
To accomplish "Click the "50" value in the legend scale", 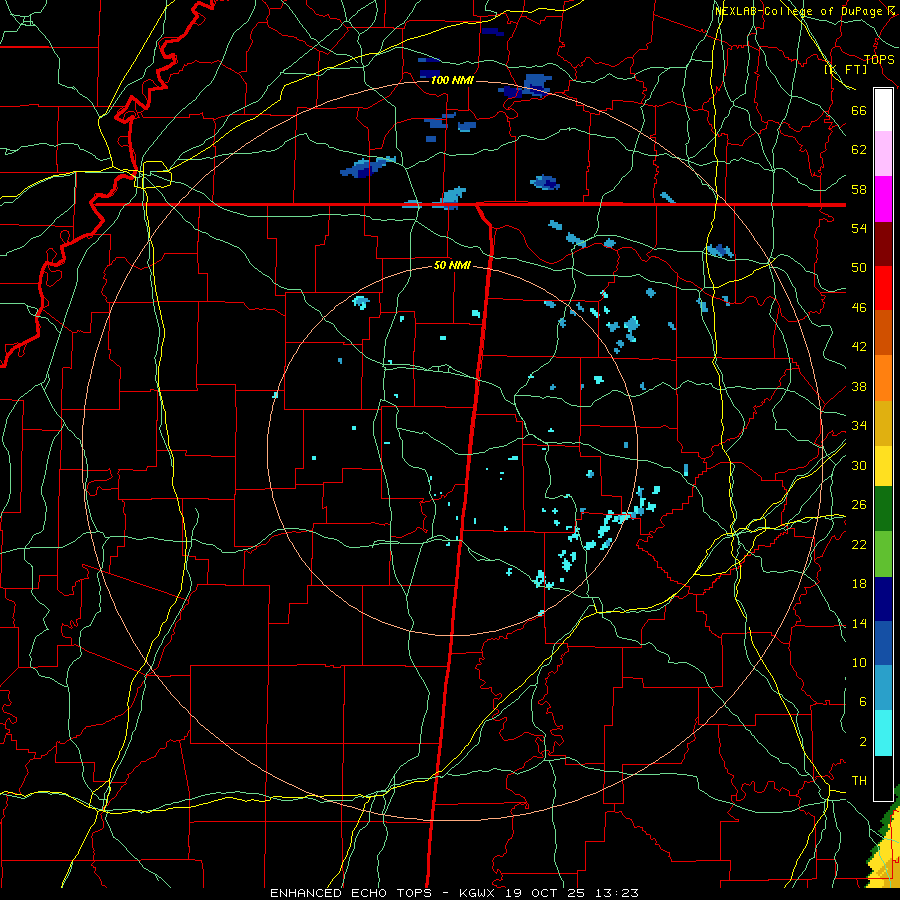I will point(859,267).
